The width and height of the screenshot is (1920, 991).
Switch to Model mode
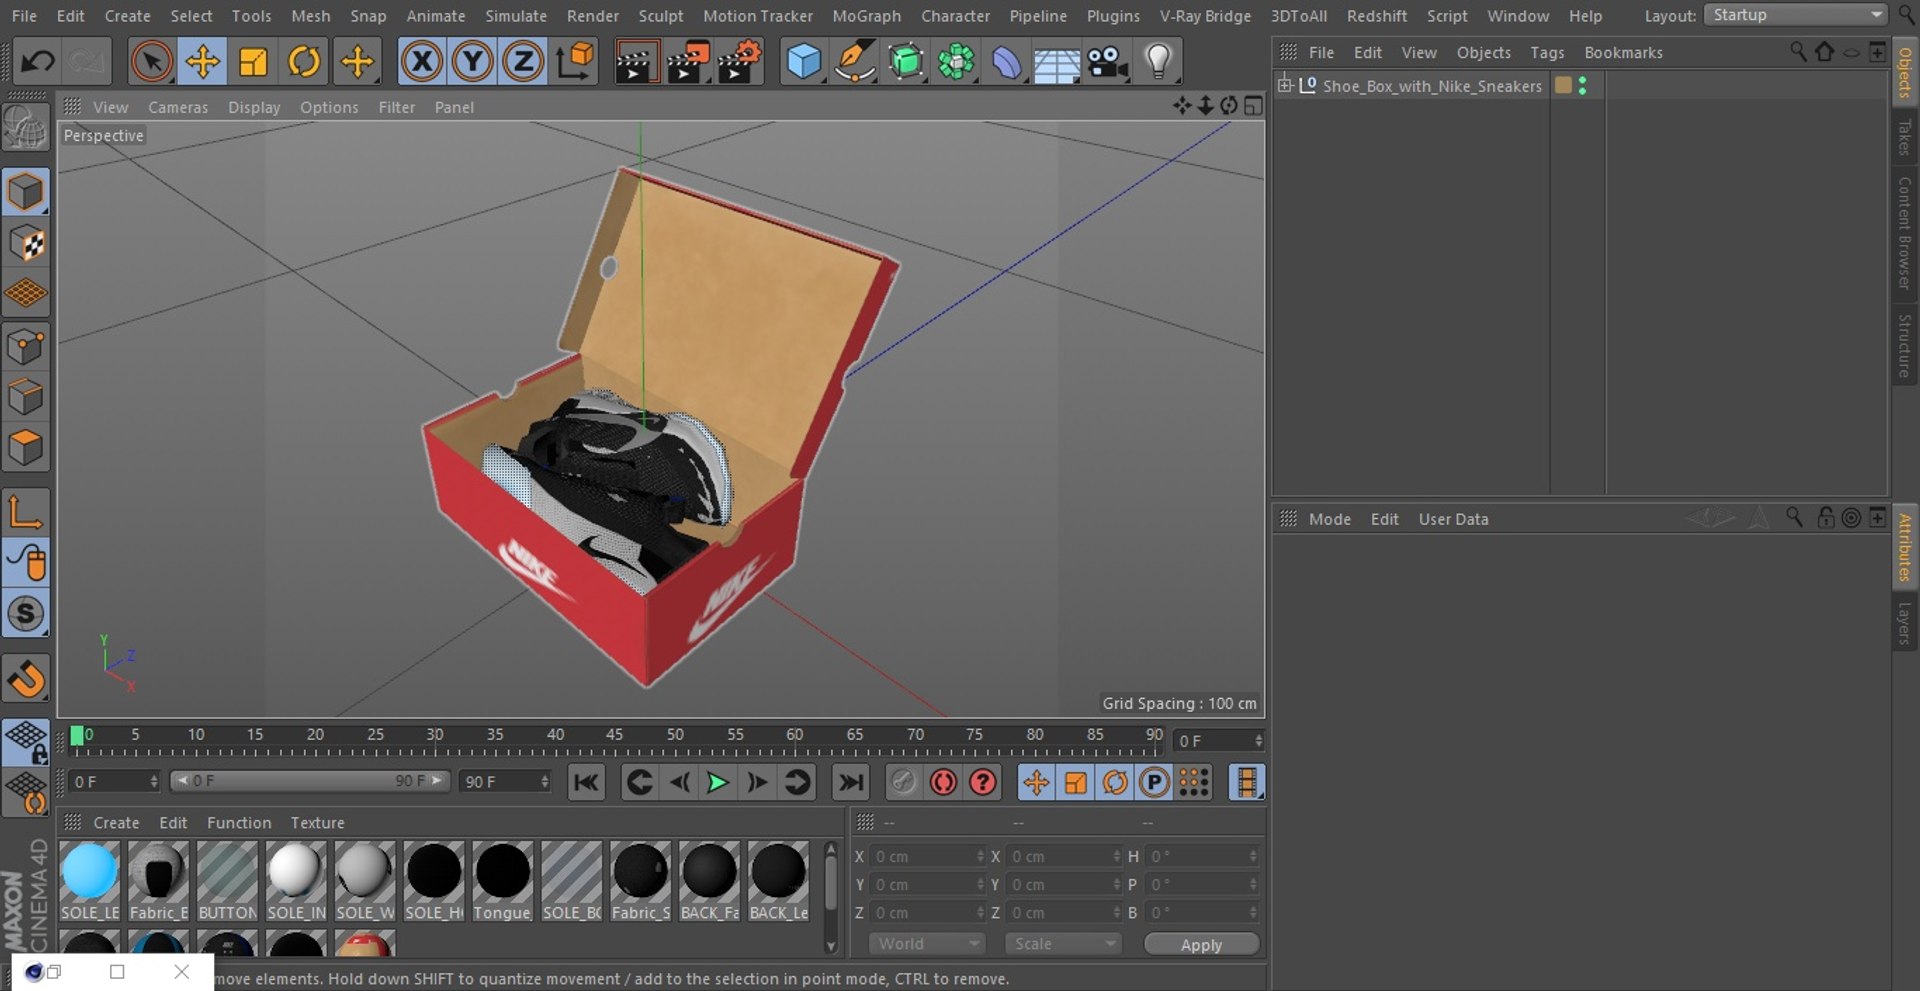tap(25, 192)
